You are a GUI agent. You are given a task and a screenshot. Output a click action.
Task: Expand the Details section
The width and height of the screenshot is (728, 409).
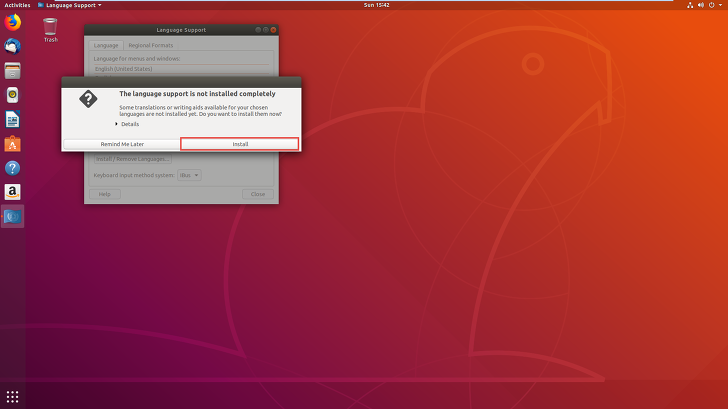click(127, 124)
